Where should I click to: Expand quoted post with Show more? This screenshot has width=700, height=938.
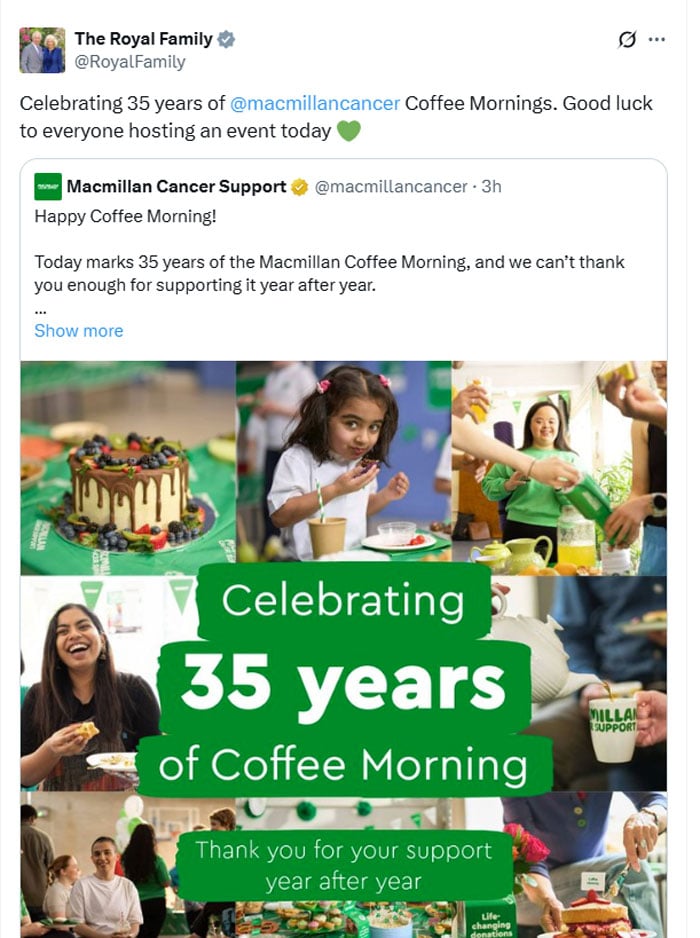79,331
